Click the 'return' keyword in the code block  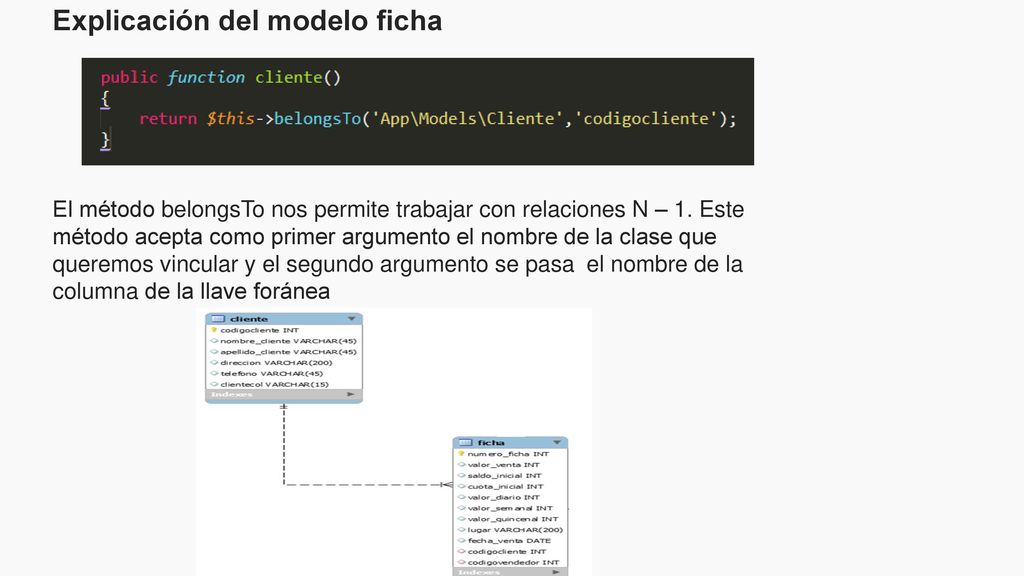(168, 119)
